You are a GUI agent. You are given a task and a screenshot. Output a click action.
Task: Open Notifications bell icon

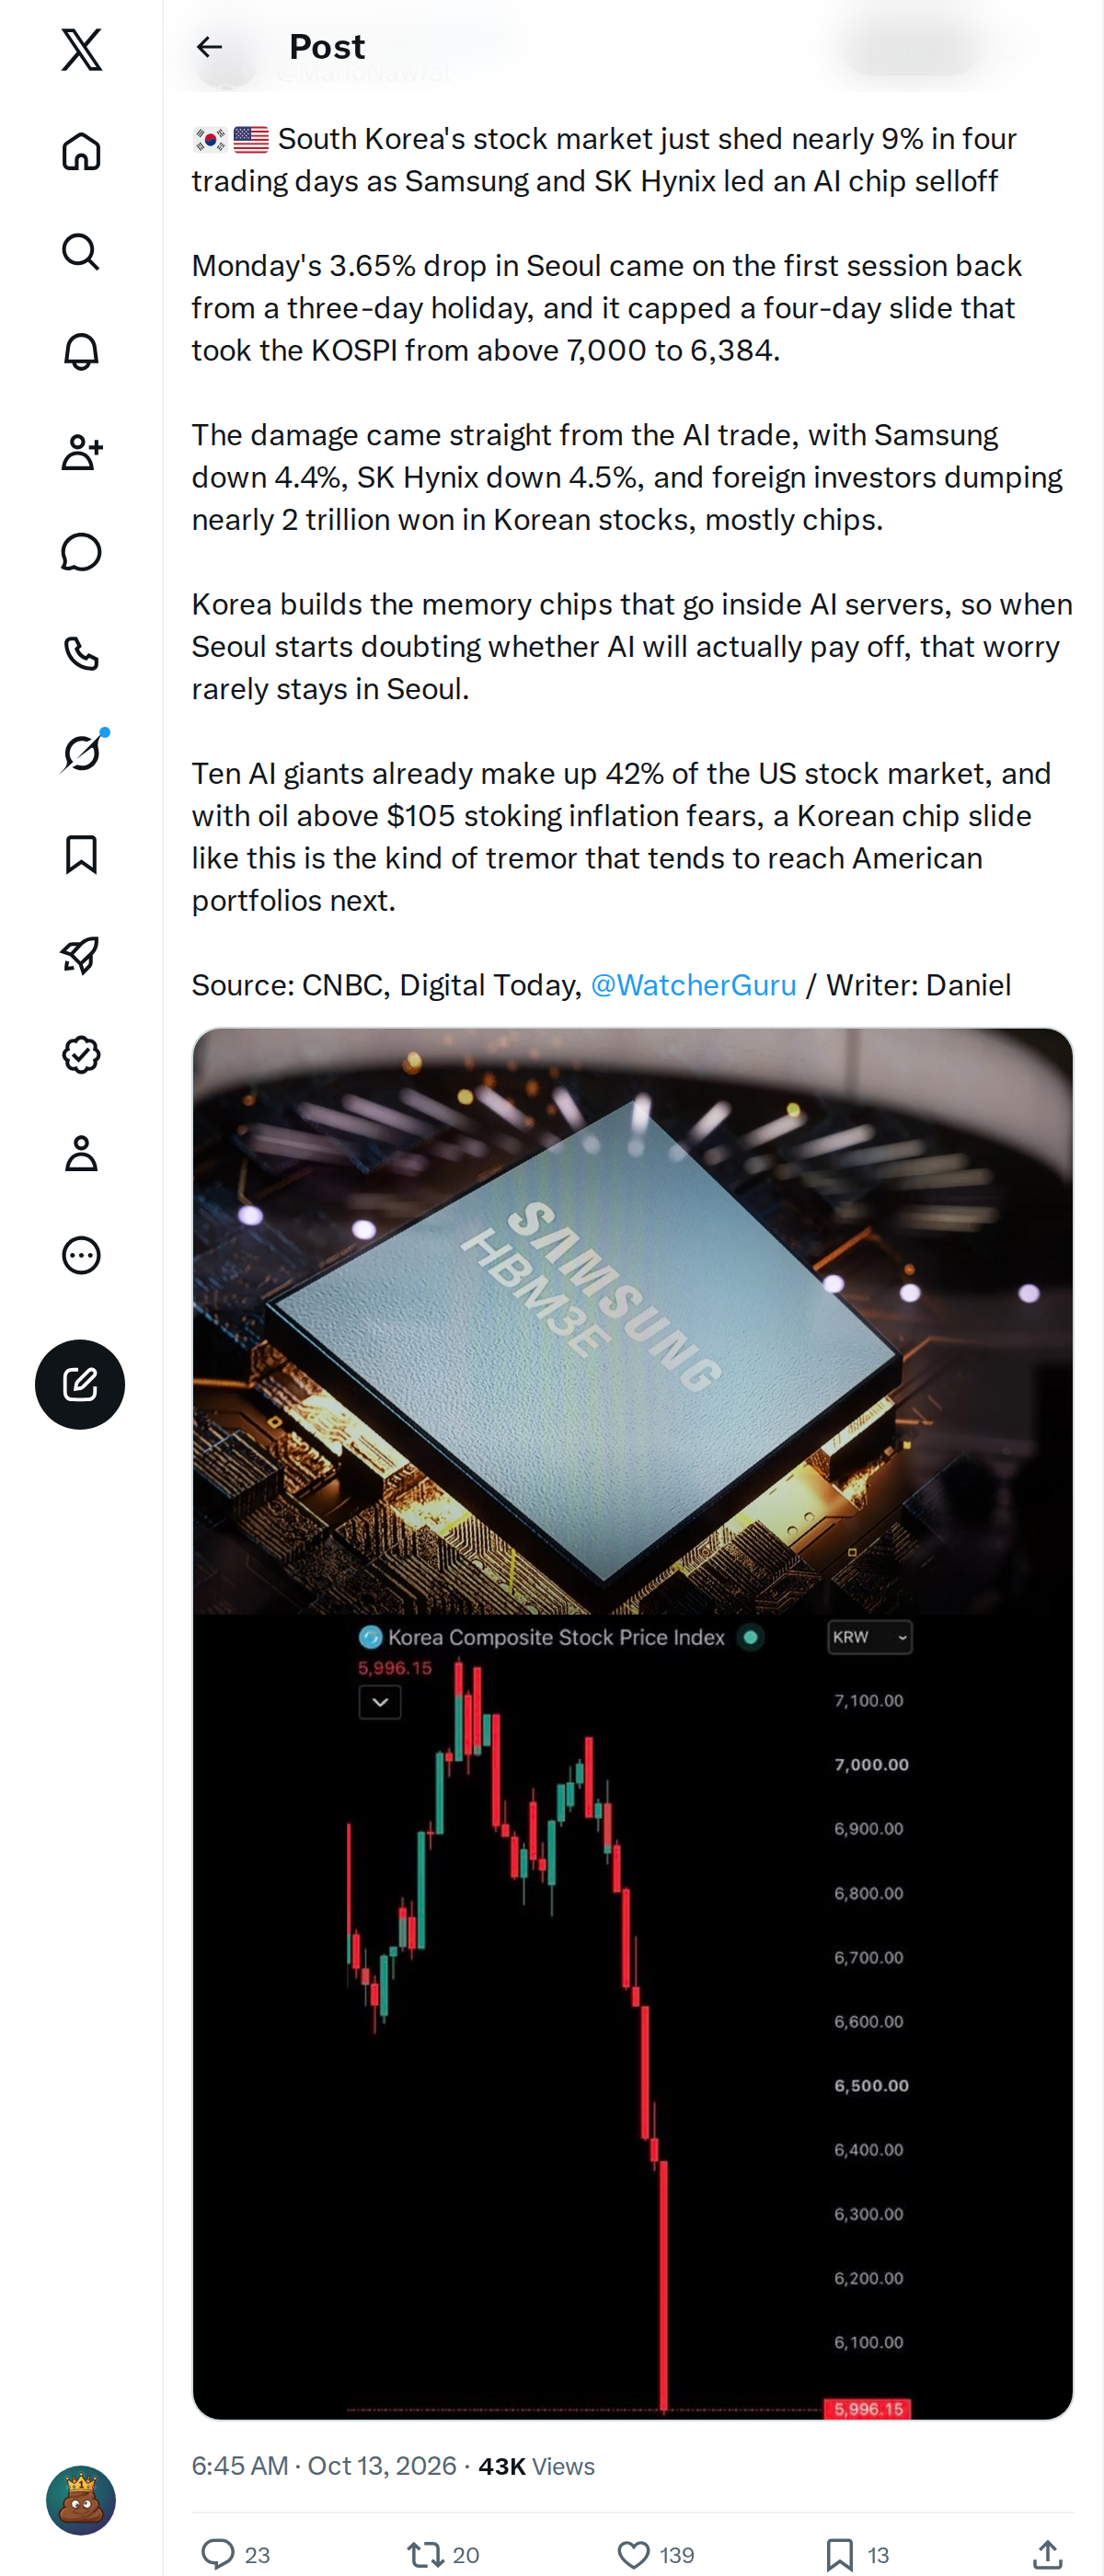[81, 352]
